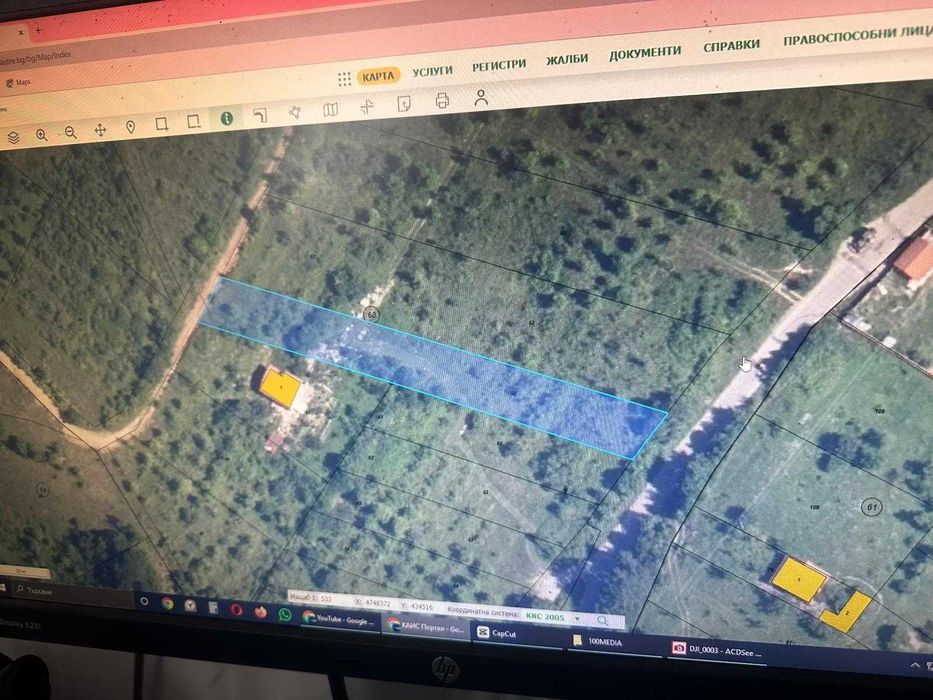
Task: Launch Chrome from the taskbar
Action: click(x=168, y=604)
